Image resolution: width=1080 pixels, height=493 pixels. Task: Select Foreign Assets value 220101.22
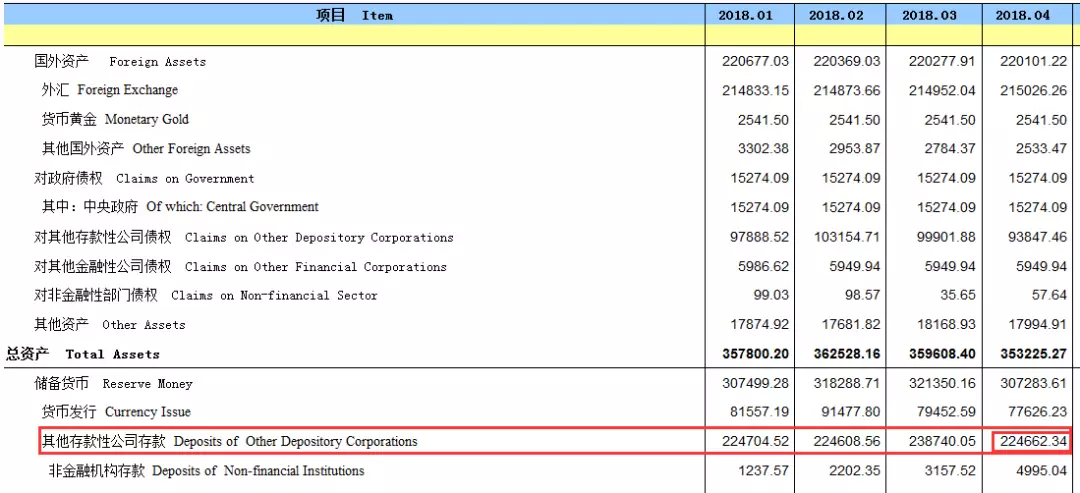coord(1034,61)
